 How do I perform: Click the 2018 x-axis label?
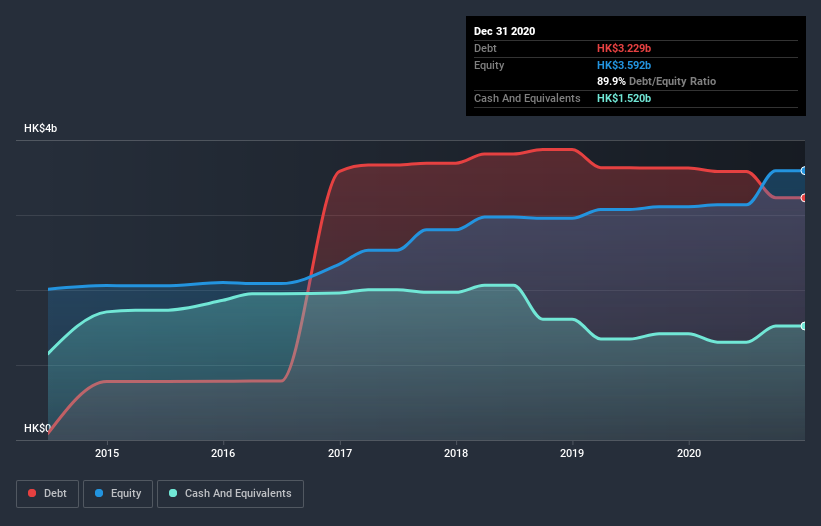tap(456, 453)
